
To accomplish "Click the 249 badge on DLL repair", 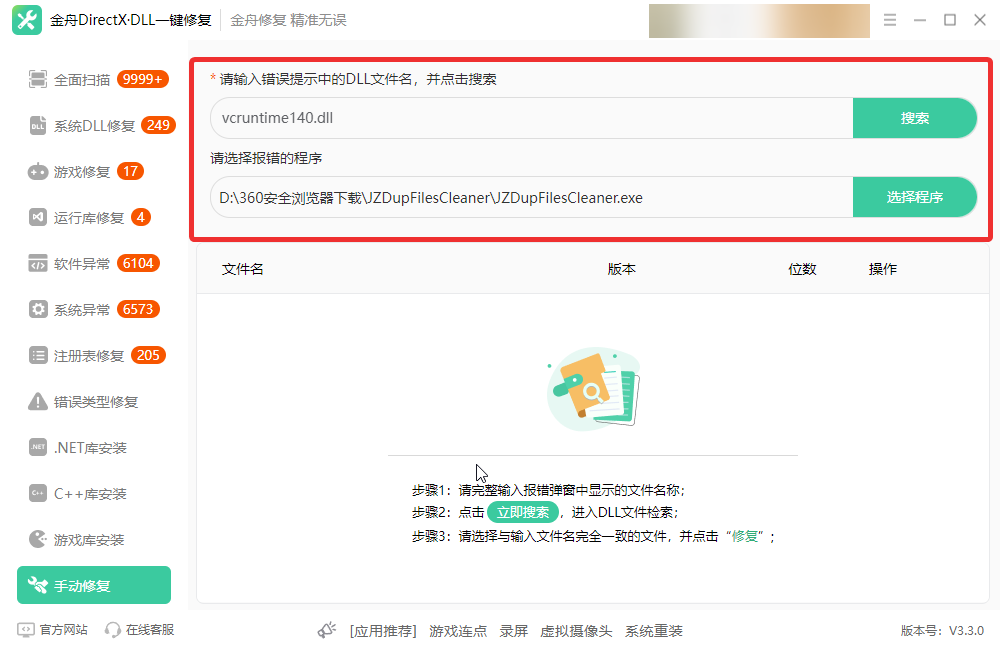I will pos(158,125).
